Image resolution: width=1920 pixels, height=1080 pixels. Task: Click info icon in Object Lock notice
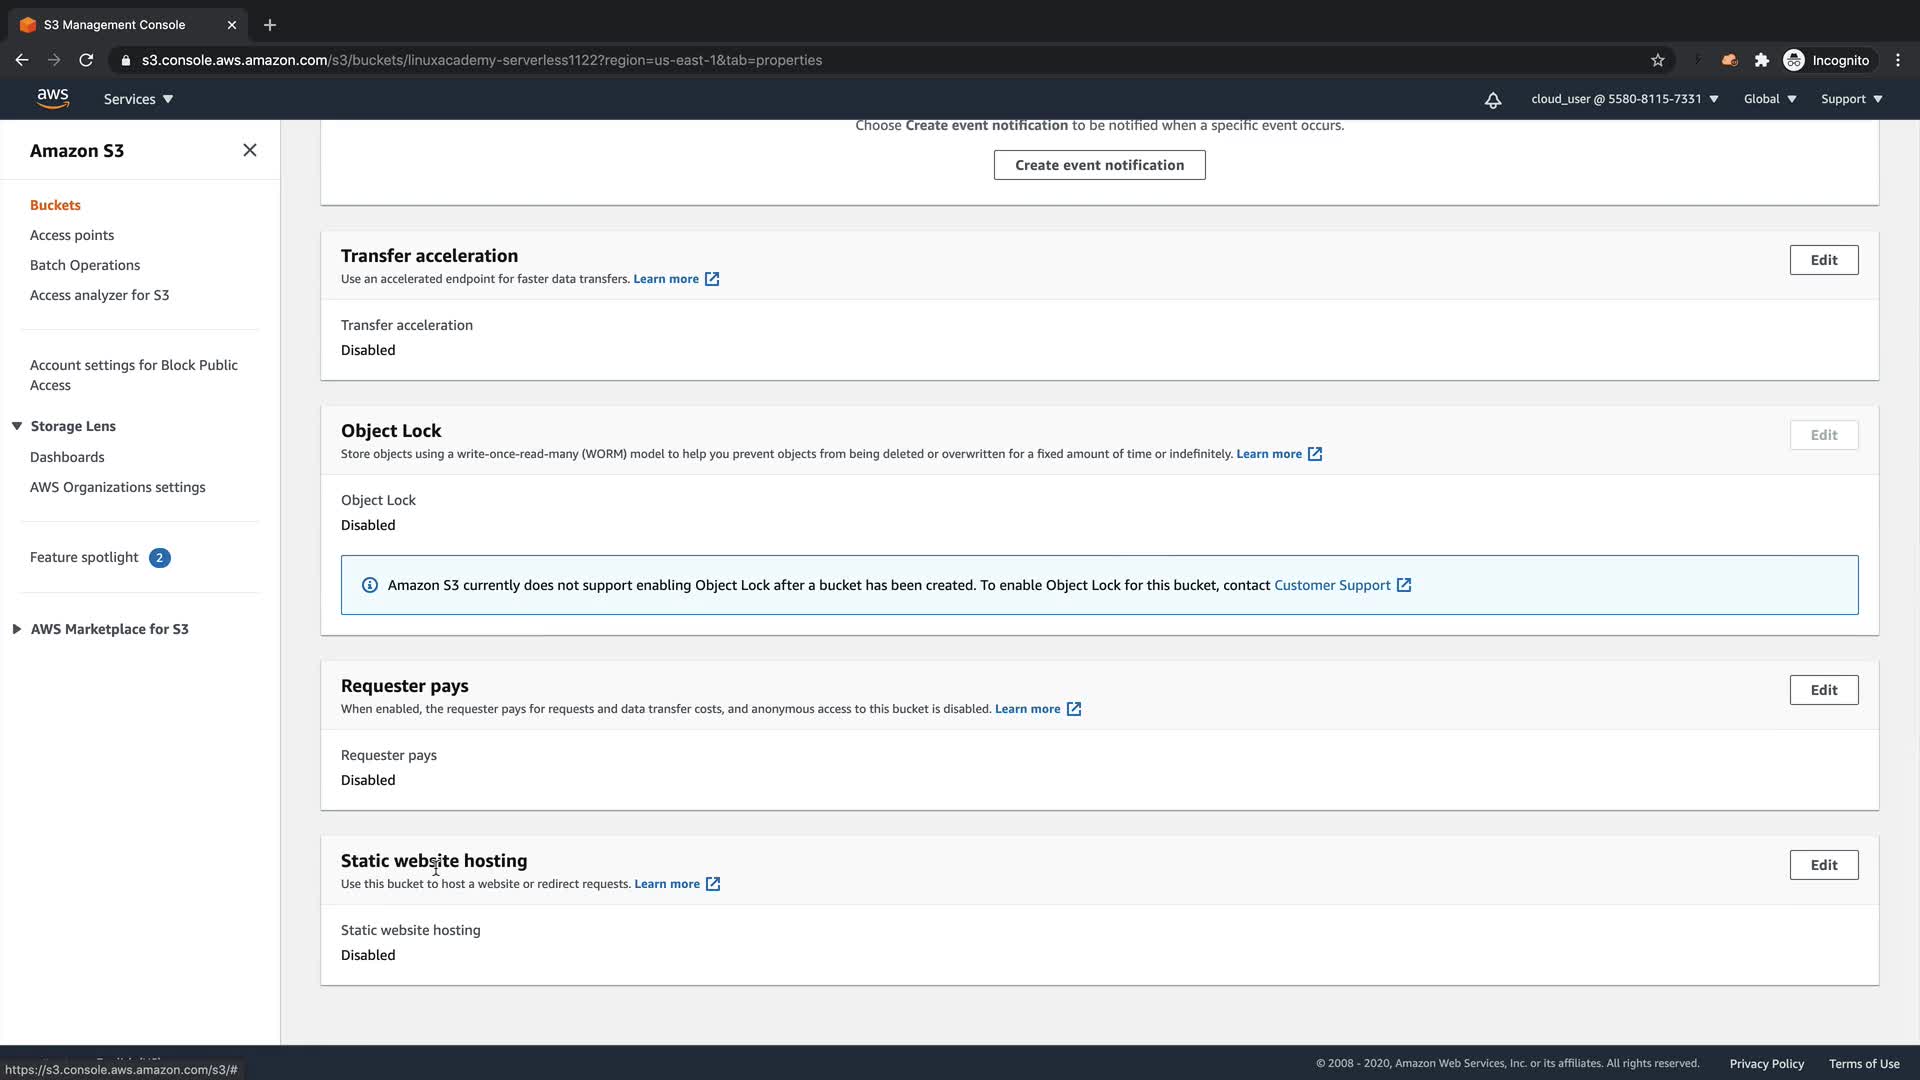[369, 585]
